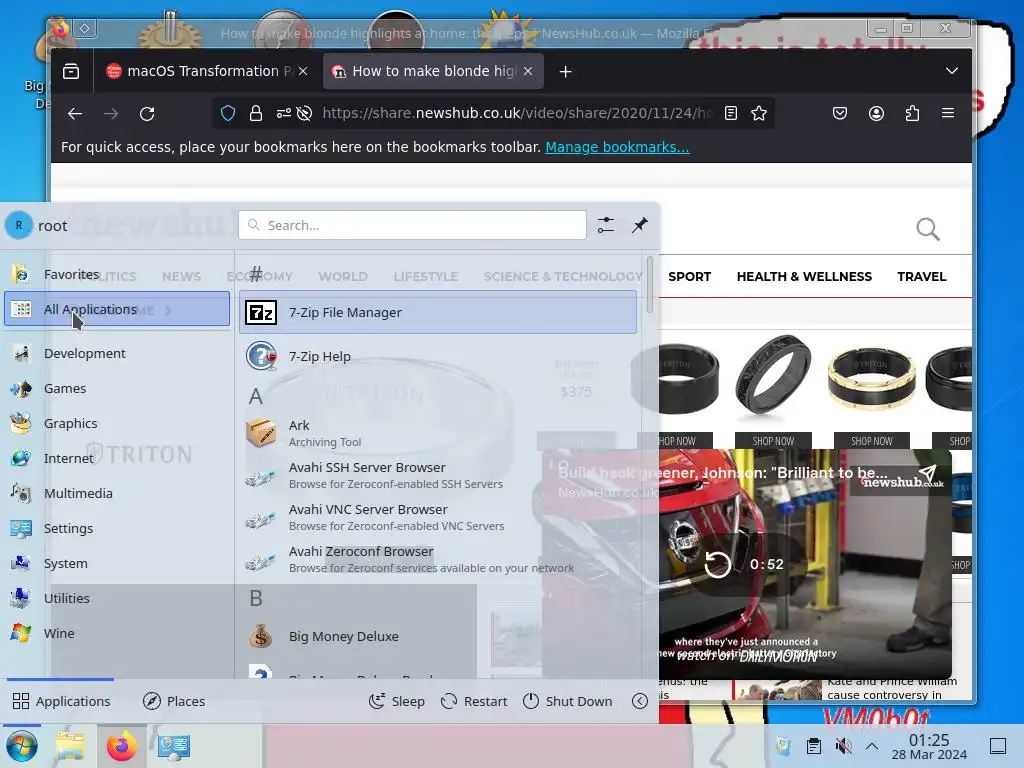
Task: Launch 7-Zip Help entry
Action: coord(438,357)
